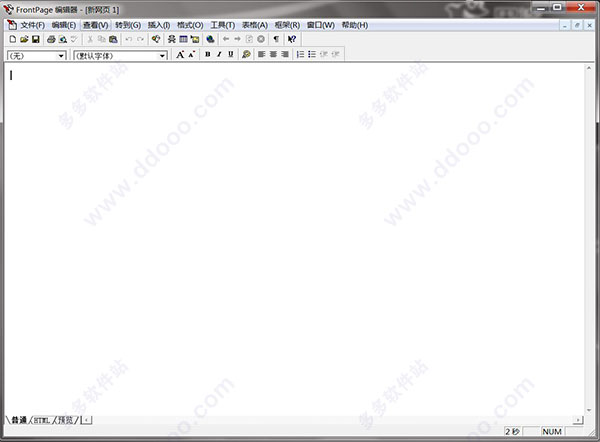Go forward with the right arrow icon
The width and height of the screenshot is (600, 442).
tap(238, 39)
